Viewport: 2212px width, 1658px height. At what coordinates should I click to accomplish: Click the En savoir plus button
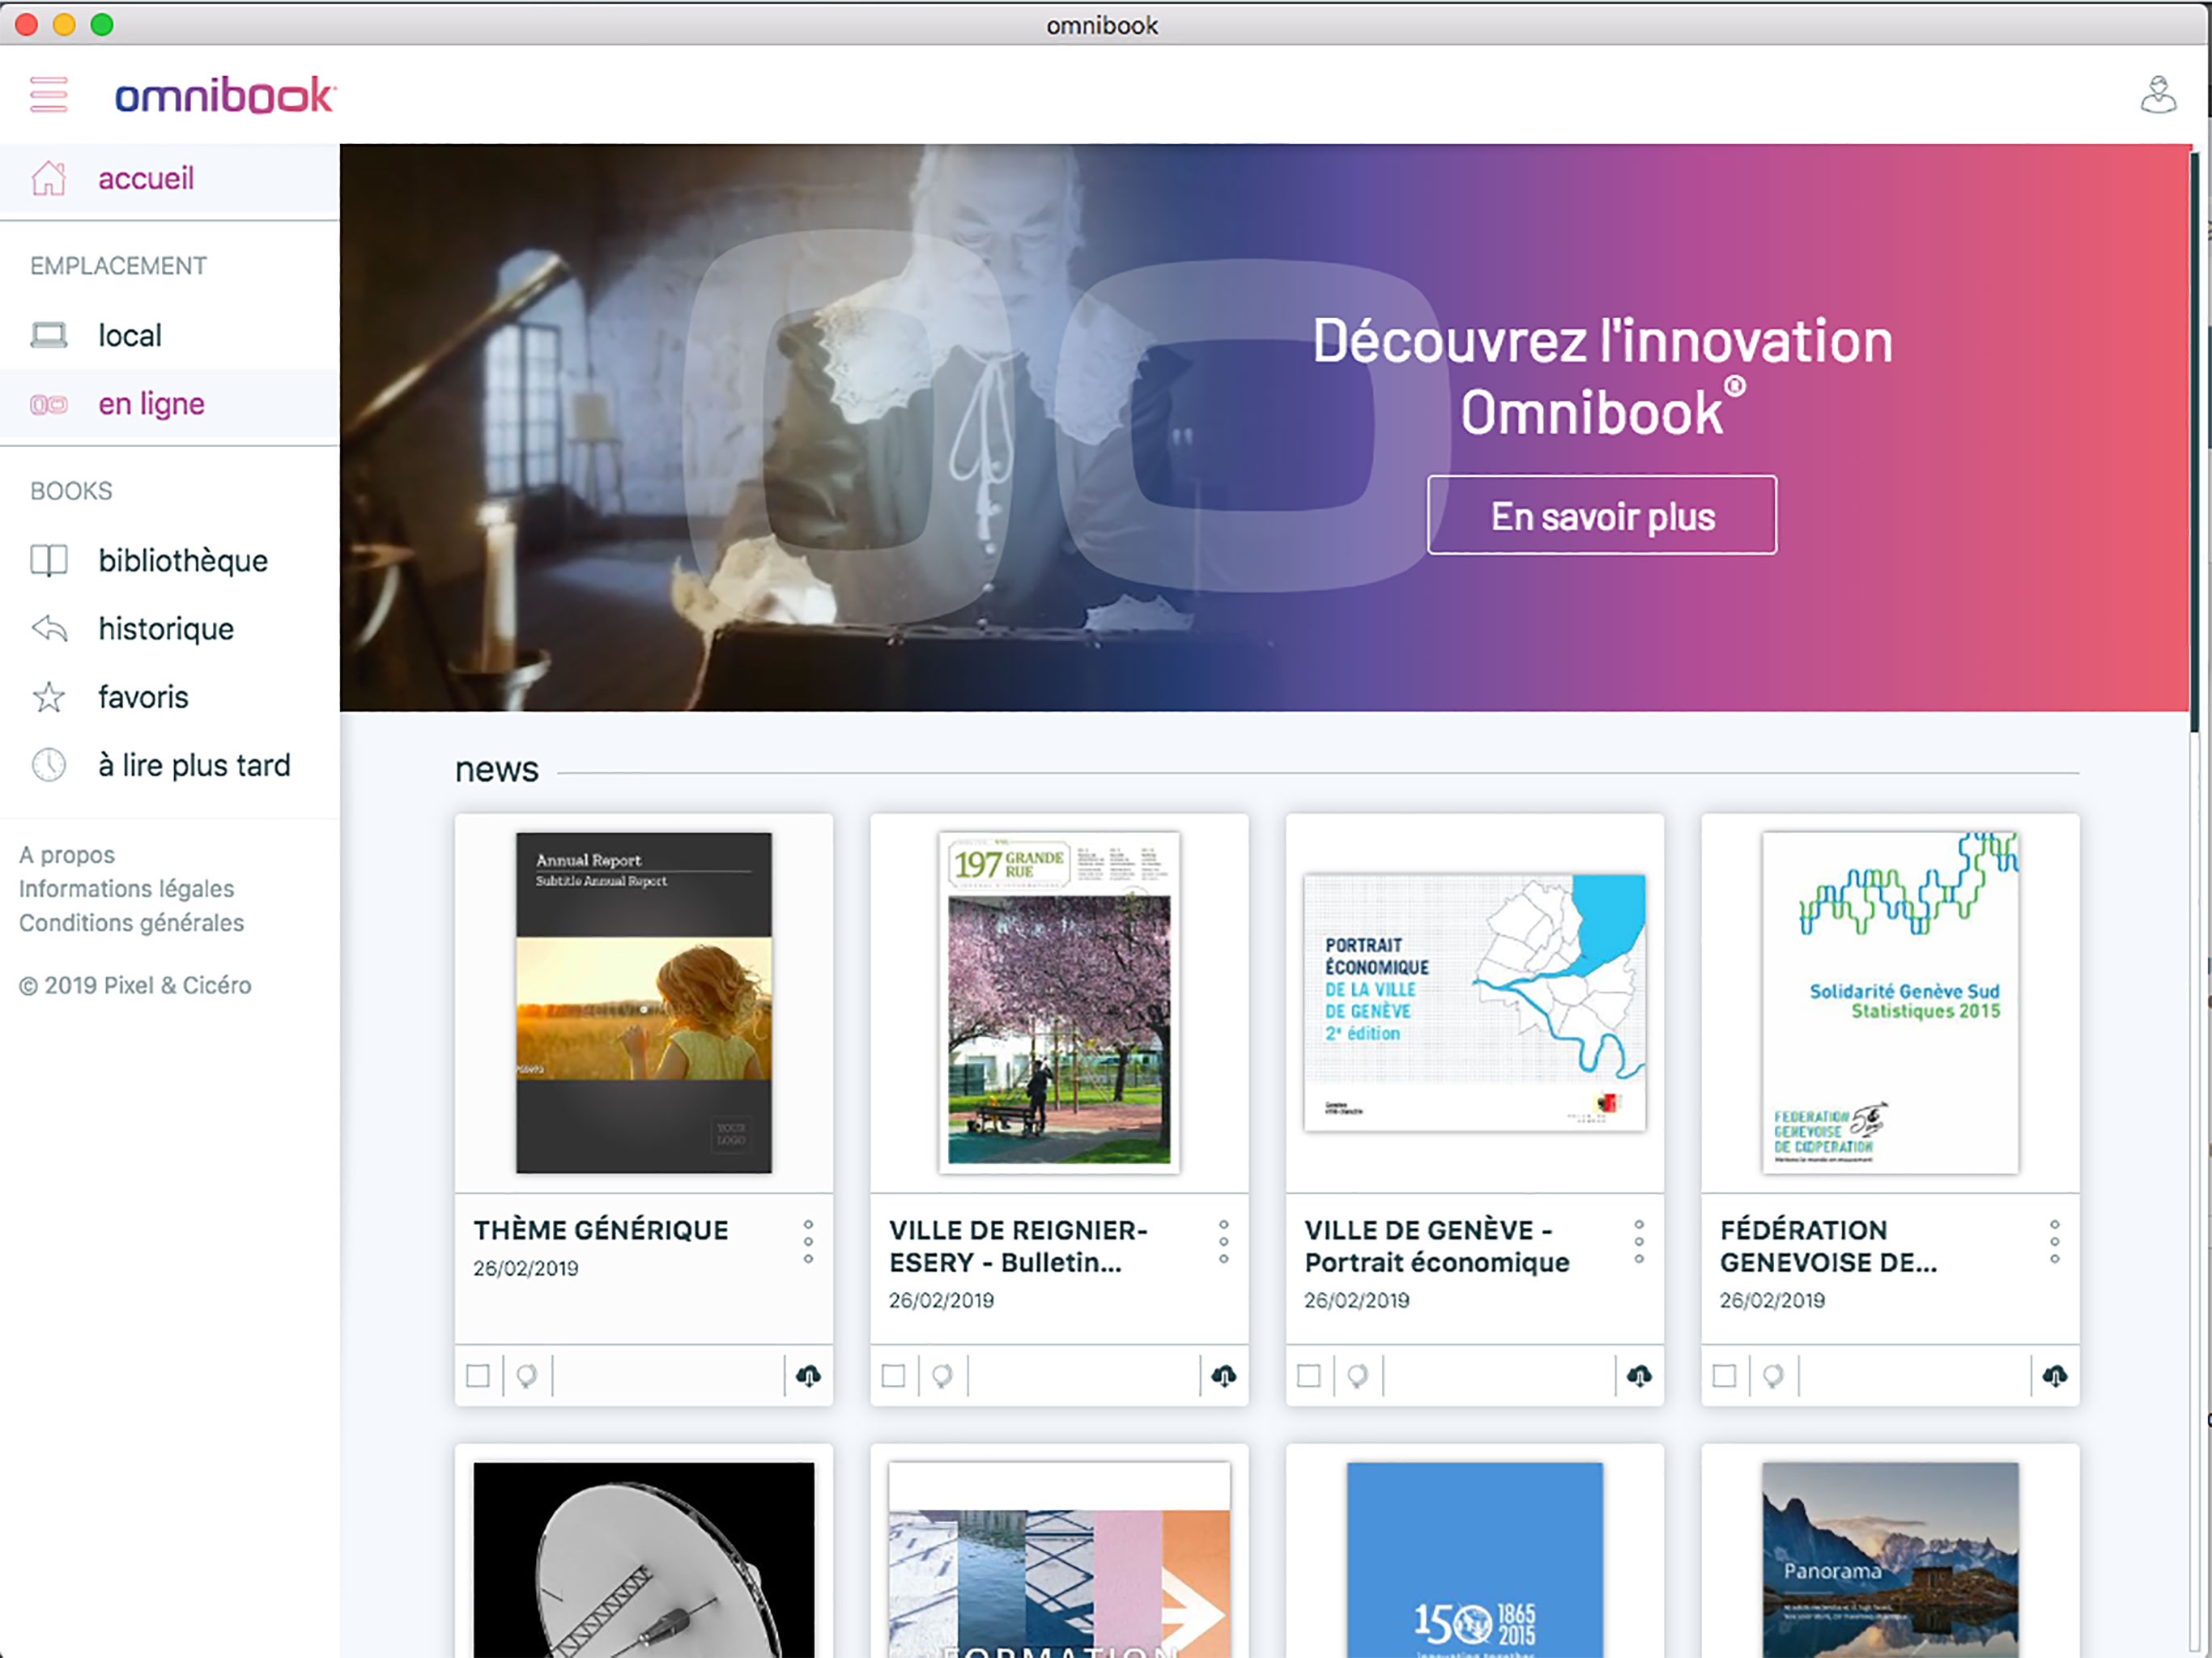[1602, 515]
